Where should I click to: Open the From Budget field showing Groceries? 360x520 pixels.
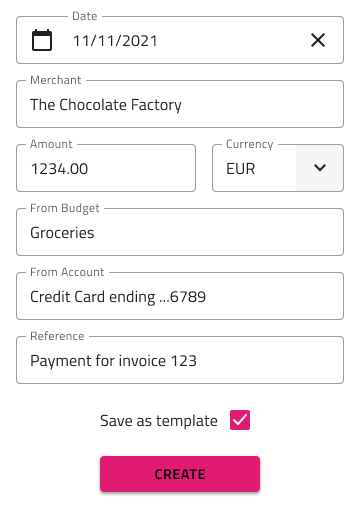click(x=180, y=232)
